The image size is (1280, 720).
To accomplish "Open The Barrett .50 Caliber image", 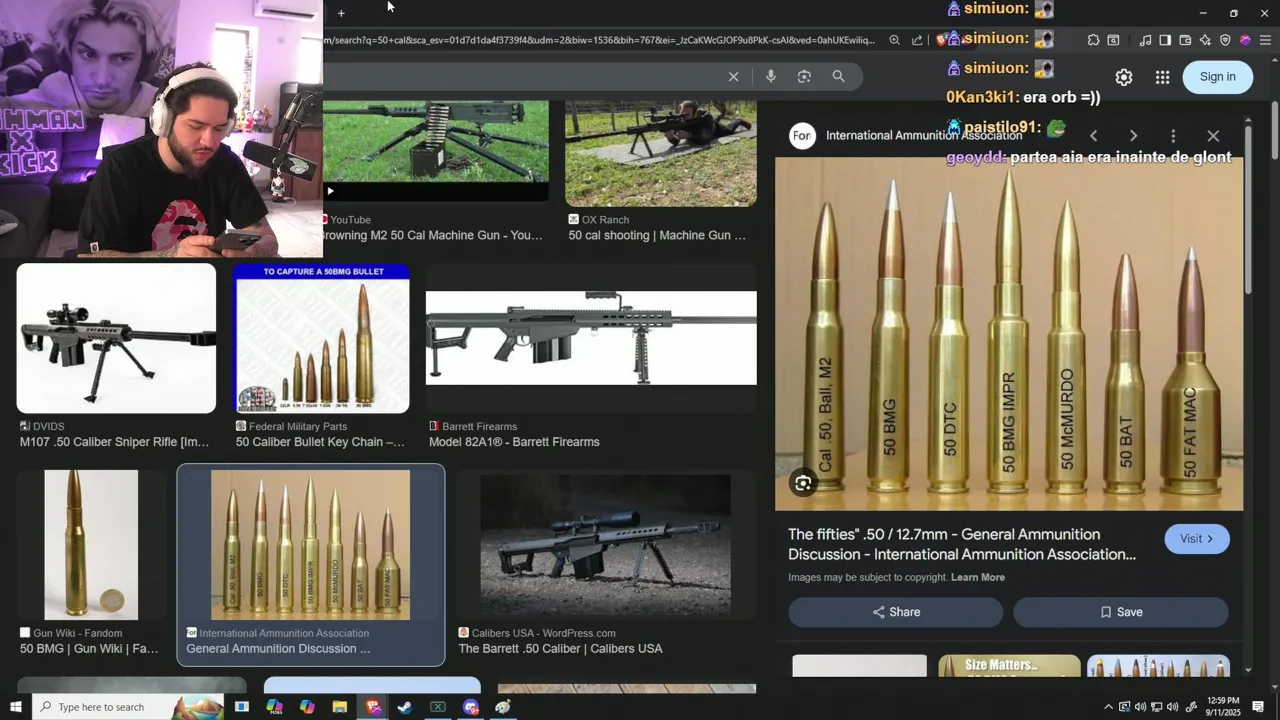I will (605, 545).
